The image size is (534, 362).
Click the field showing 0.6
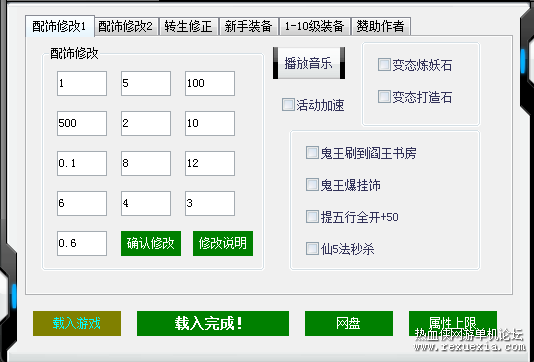click(x=82, y=243)
